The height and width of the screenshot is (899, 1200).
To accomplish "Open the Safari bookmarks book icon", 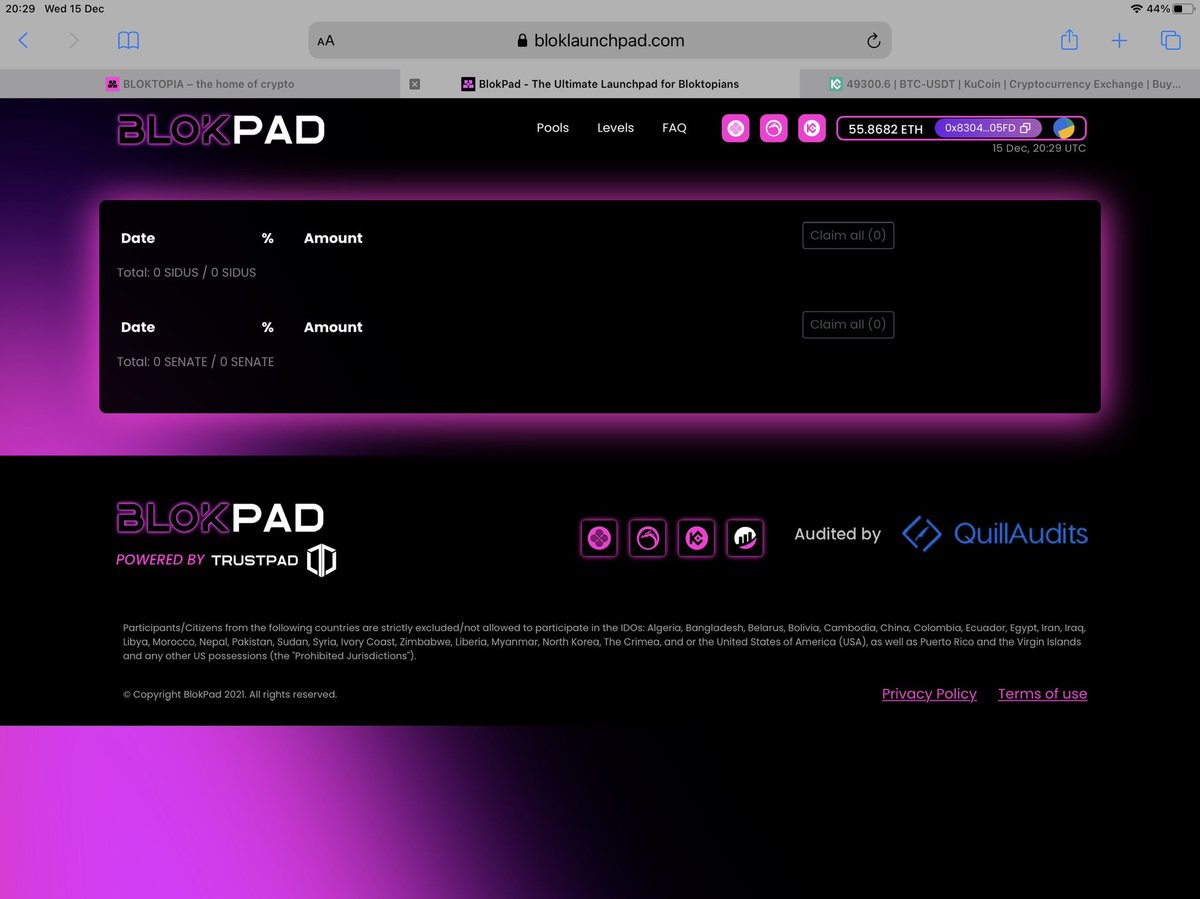I will (x=128, y=41).
